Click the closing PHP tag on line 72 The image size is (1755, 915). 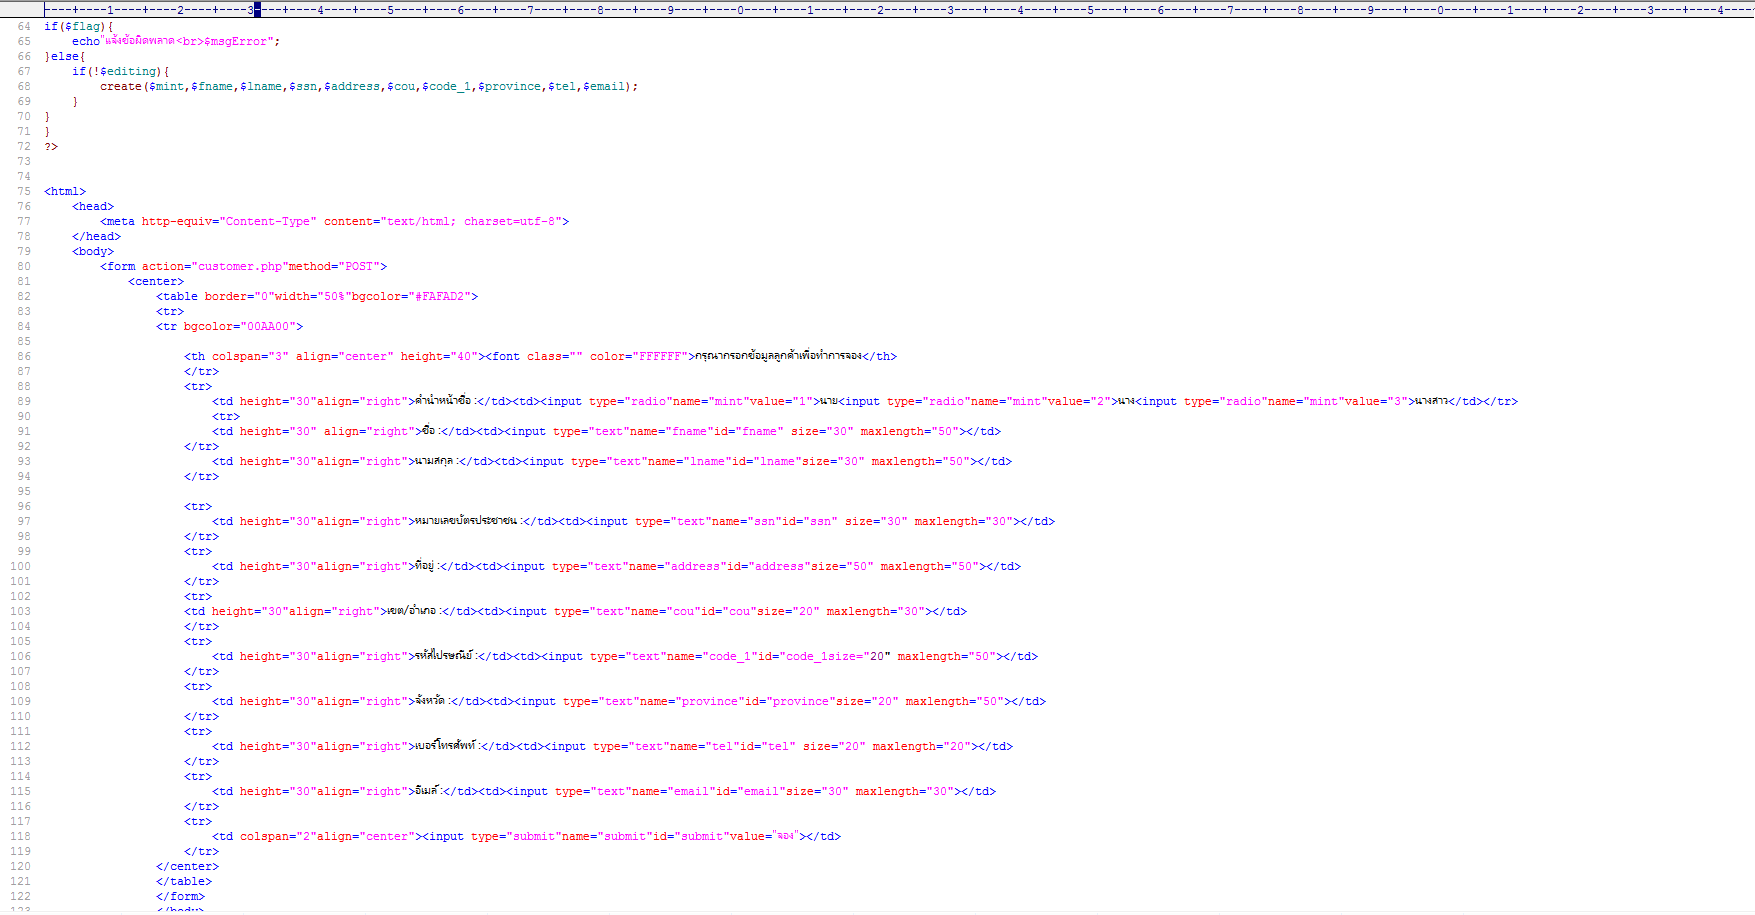[x=51, y=147]
